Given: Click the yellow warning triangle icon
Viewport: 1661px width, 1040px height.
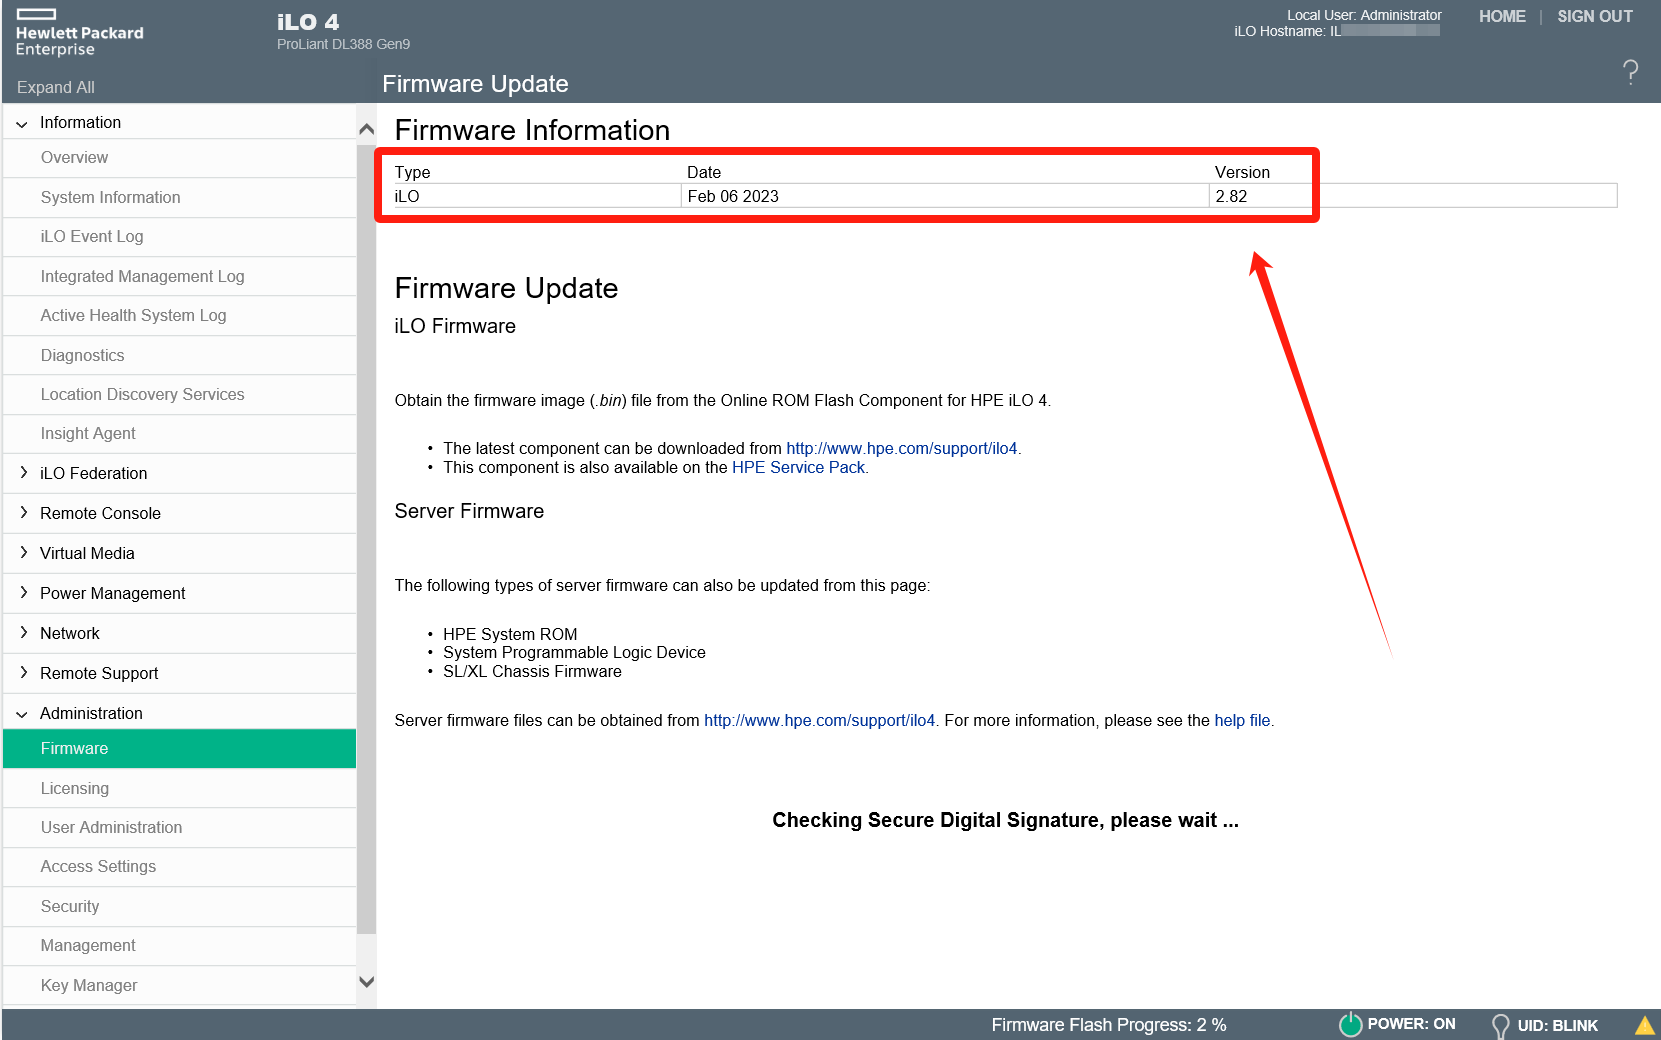Looking at the screenshot, I should pos(1644,1025).
